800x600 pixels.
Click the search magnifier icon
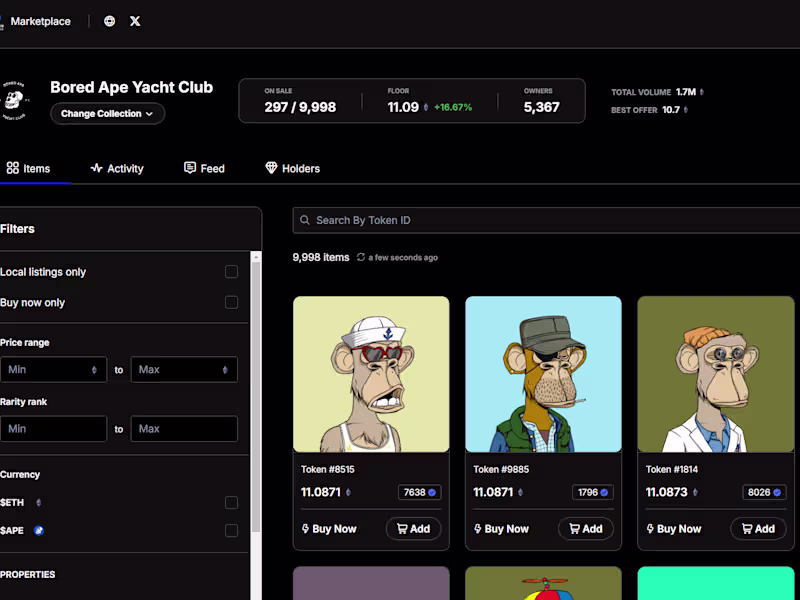(x=305, y=220)
